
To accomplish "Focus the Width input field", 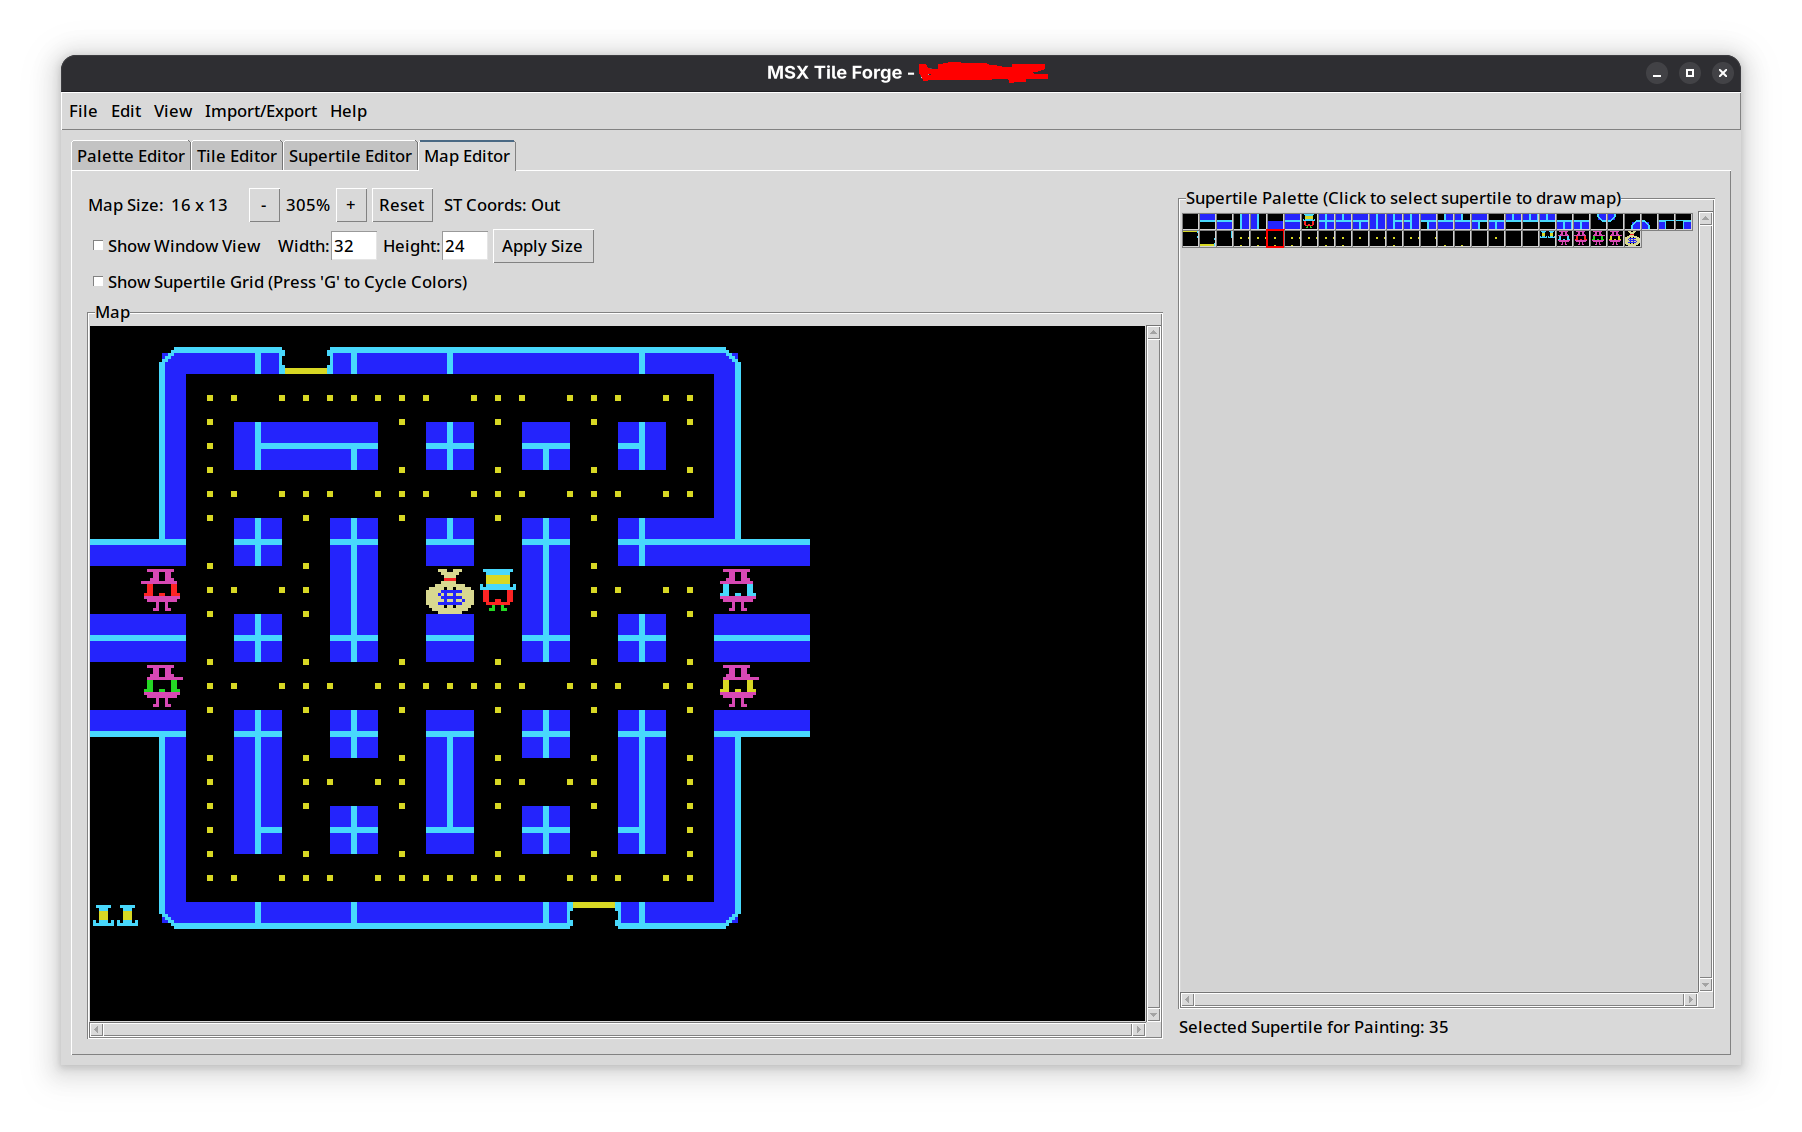I will pos(353,246).
